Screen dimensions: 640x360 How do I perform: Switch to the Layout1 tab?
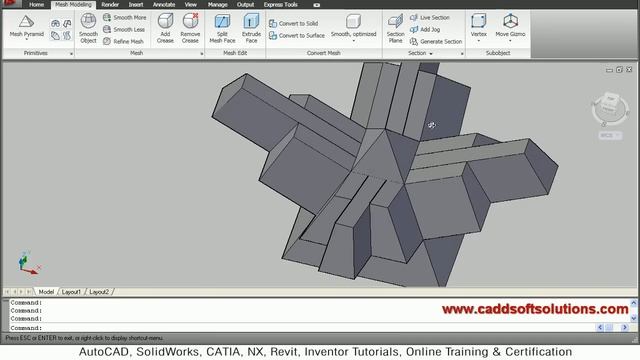(71, 292)
